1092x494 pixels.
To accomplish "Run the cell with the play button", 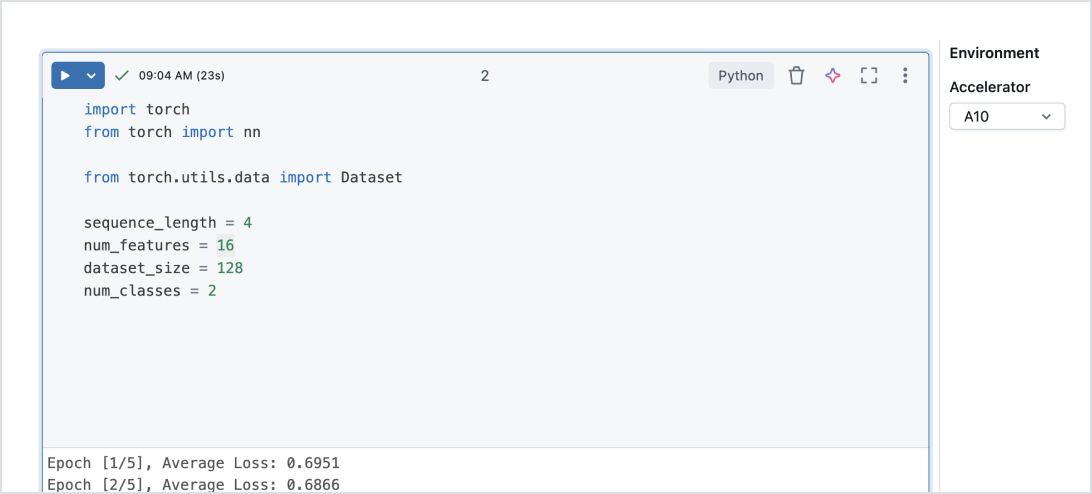I will point(65,76).
